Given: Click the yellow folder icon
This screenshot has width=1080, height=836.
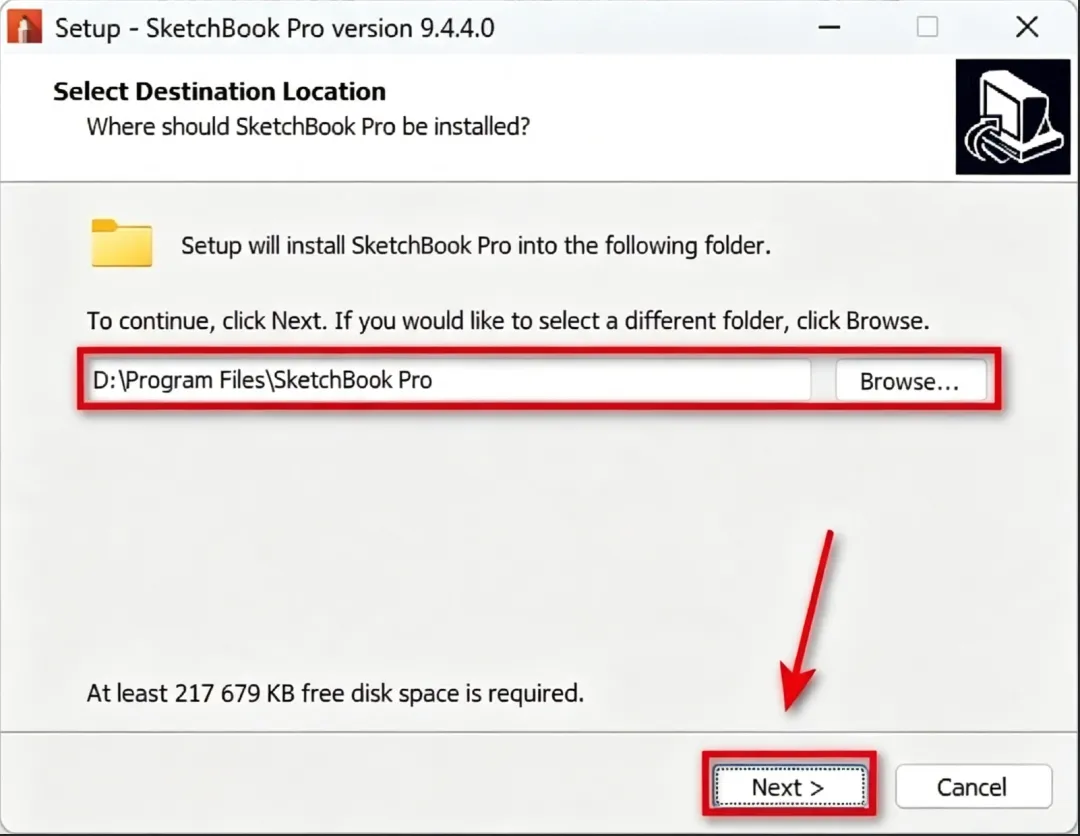Looking at the screenshot, I should pos(122,243).
